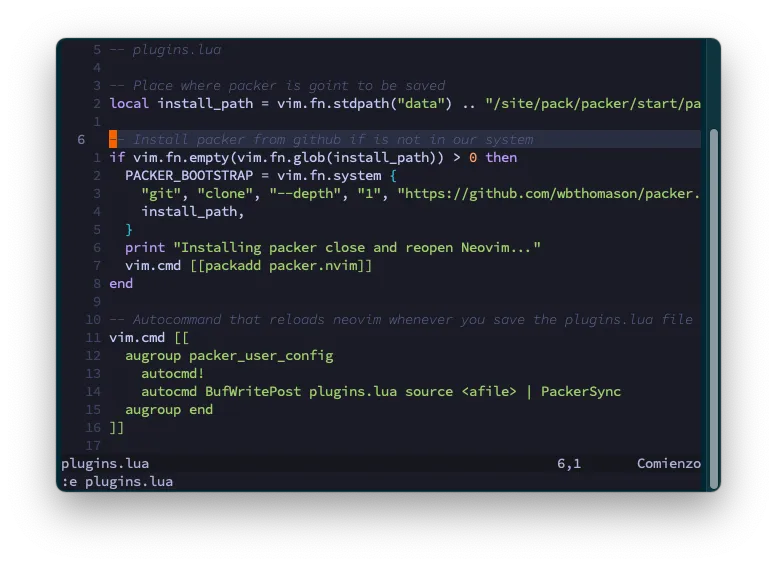Screen dimensions: 777x566
Task: Click the 'if vim.fn.empty' line
Action: click(313, 158)
